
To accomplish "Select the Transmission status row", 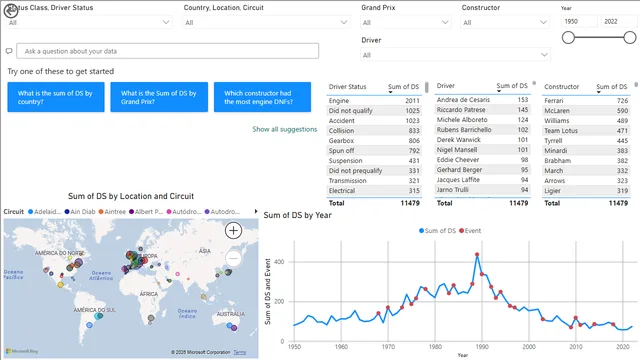I will (x=374, y=180).
